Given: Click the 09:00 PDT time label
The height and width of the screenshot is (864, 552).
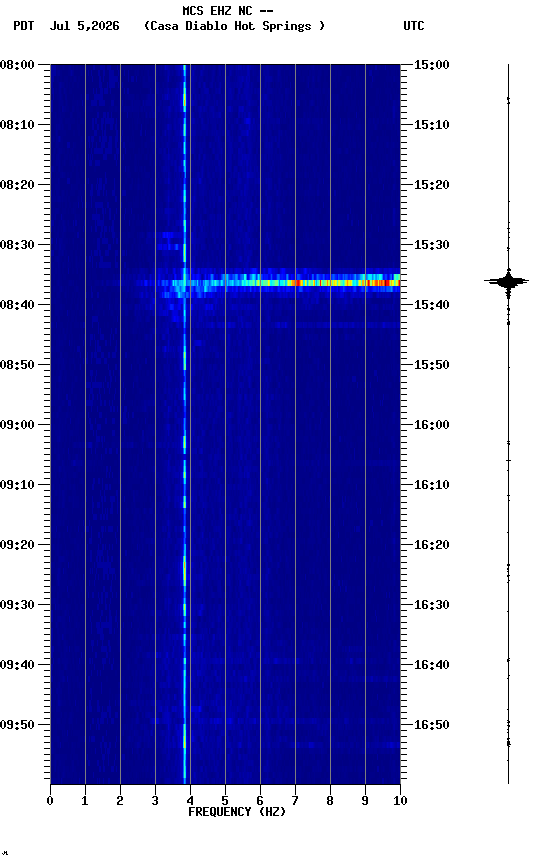Looking at the screenshot, I should click(x=17, y=425).
